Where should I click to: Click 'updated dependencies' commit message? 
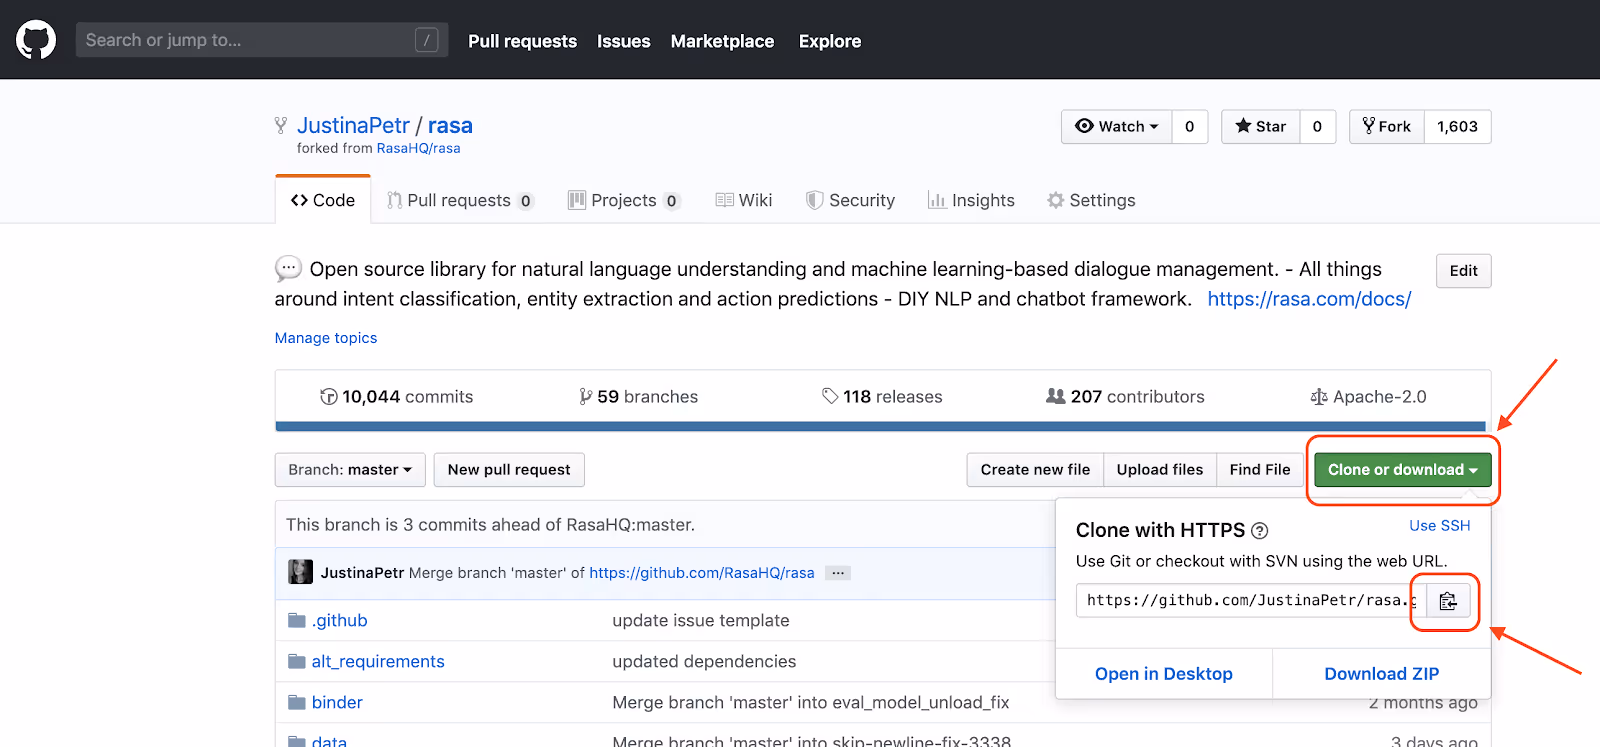click(x=704, y=661)
